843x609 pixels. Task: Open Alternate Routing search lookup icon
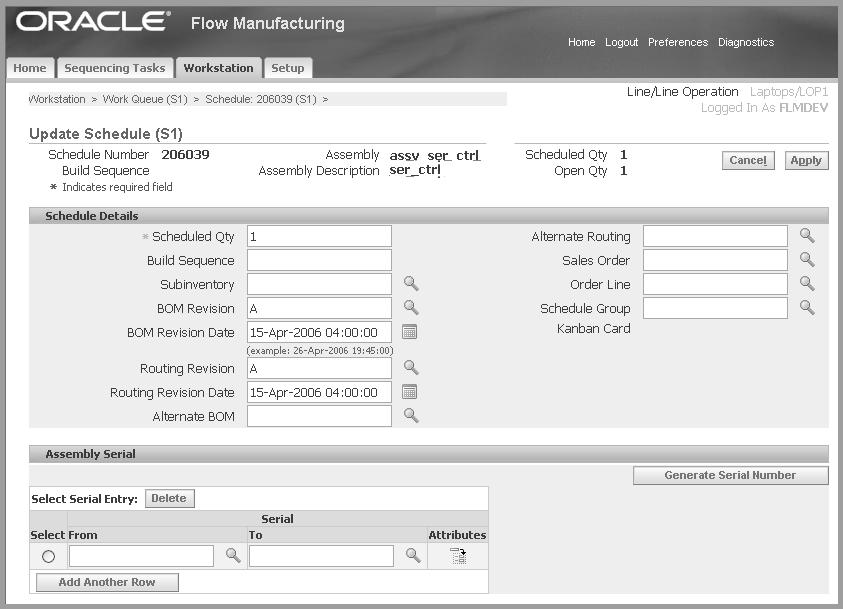click(x=807, y=235)
